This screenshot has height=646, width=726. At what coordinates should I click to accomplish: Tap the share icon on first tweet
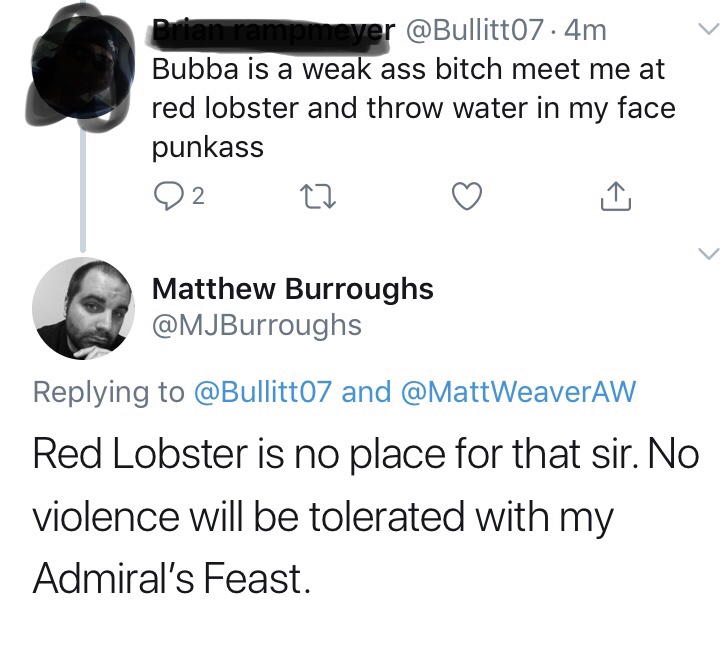617,198
